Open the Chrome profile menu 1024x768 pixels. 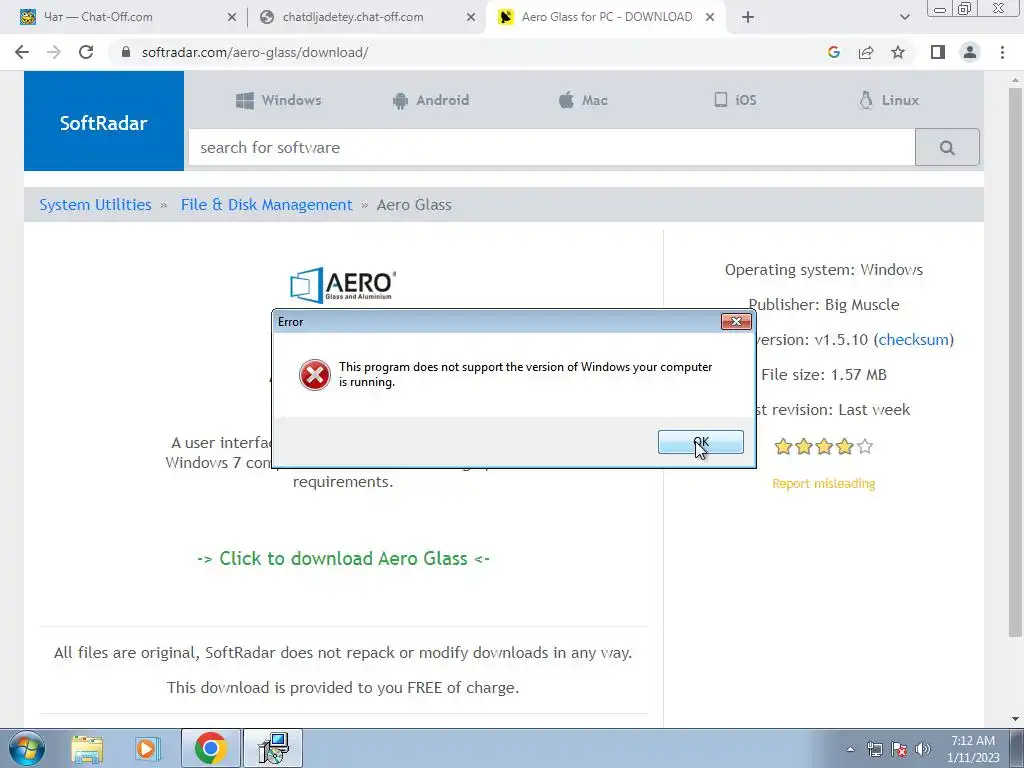(970, 52)
